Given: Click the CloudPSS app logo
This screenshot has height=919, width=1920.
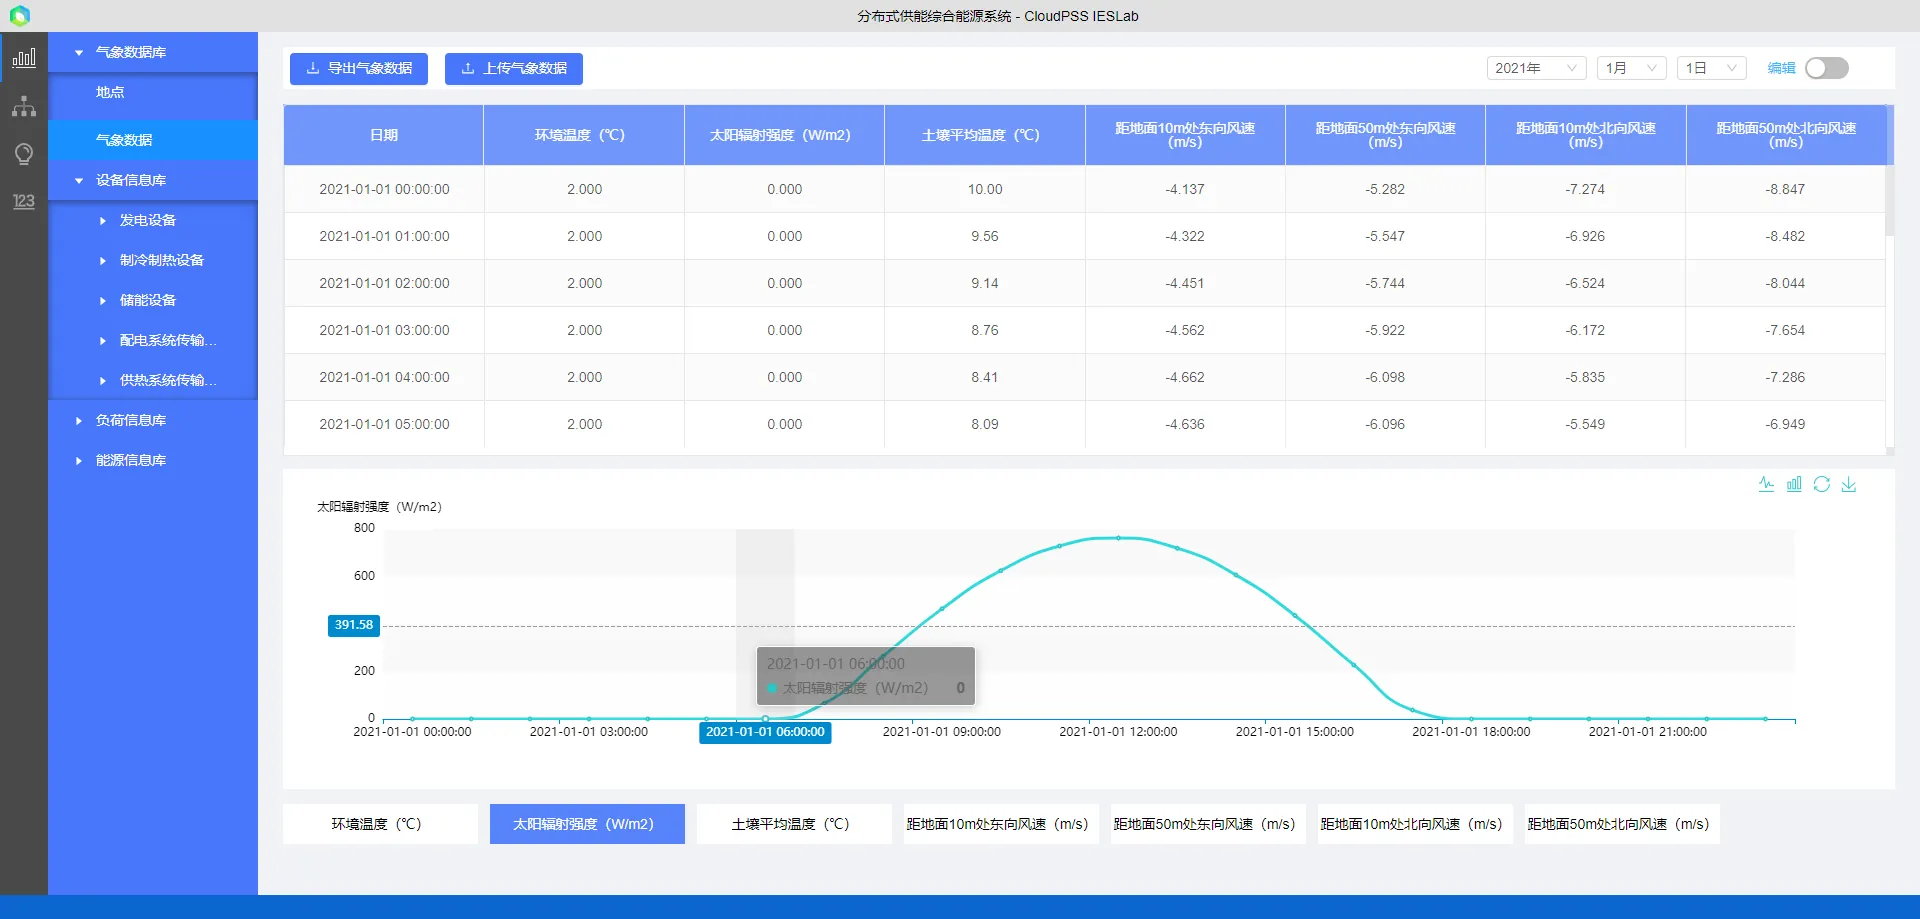Looking at the screenshot, I should (x=20, y=16).
